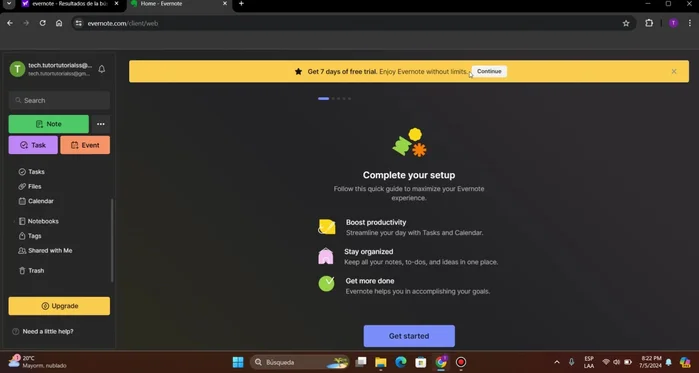
Task: Click the microphone tray icon
Action: point(571,362)
